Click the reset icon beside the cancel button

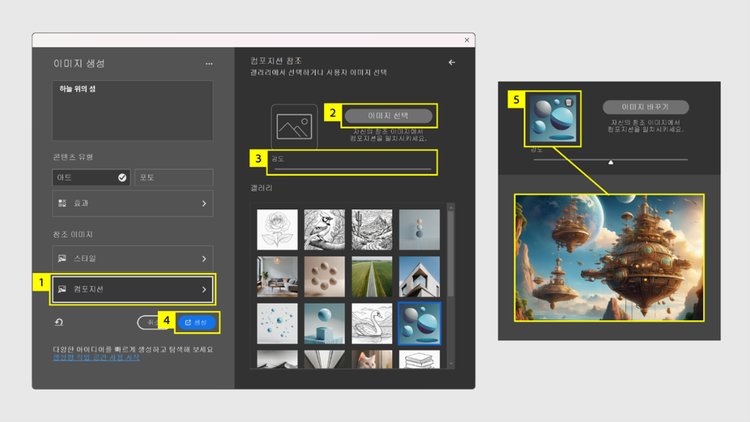point(59,322)
